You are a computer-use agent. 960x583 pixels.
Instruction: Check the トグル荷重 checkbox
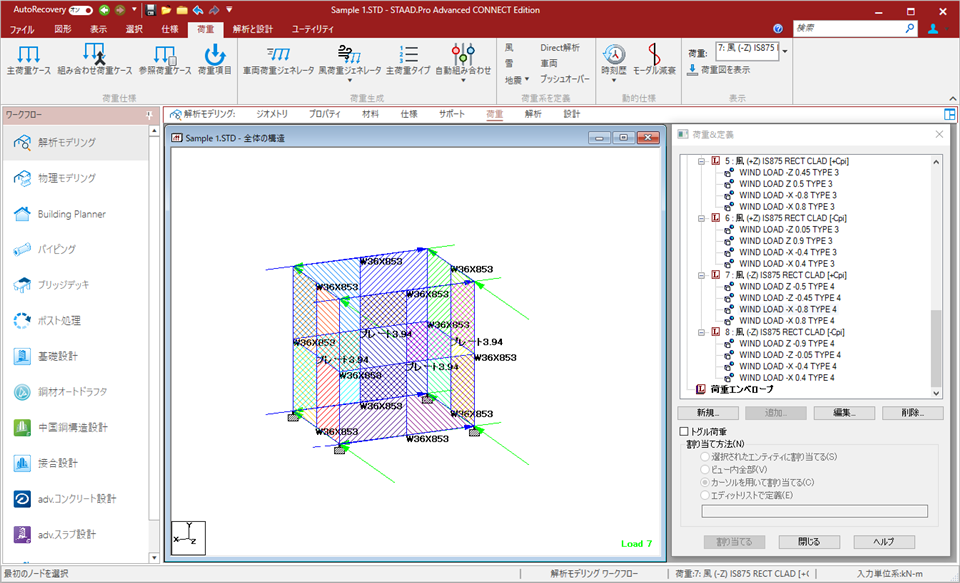pyautogui.click(x=684, y=432)
